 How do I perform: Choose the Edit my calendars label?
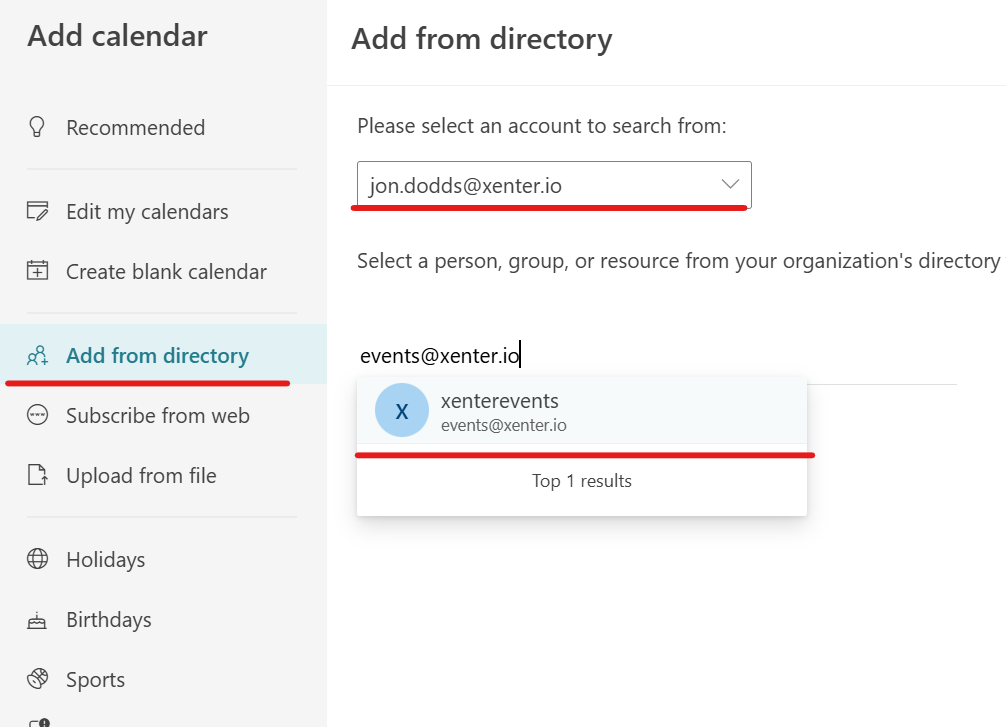click(147, 211)
